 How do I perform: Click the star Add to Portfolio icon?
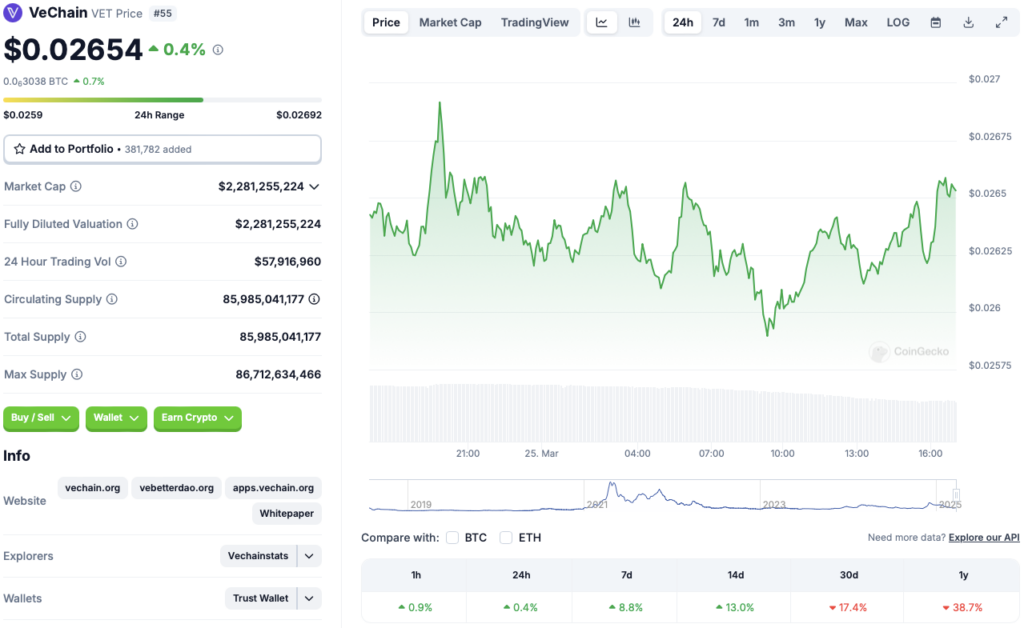coord(19,149)
